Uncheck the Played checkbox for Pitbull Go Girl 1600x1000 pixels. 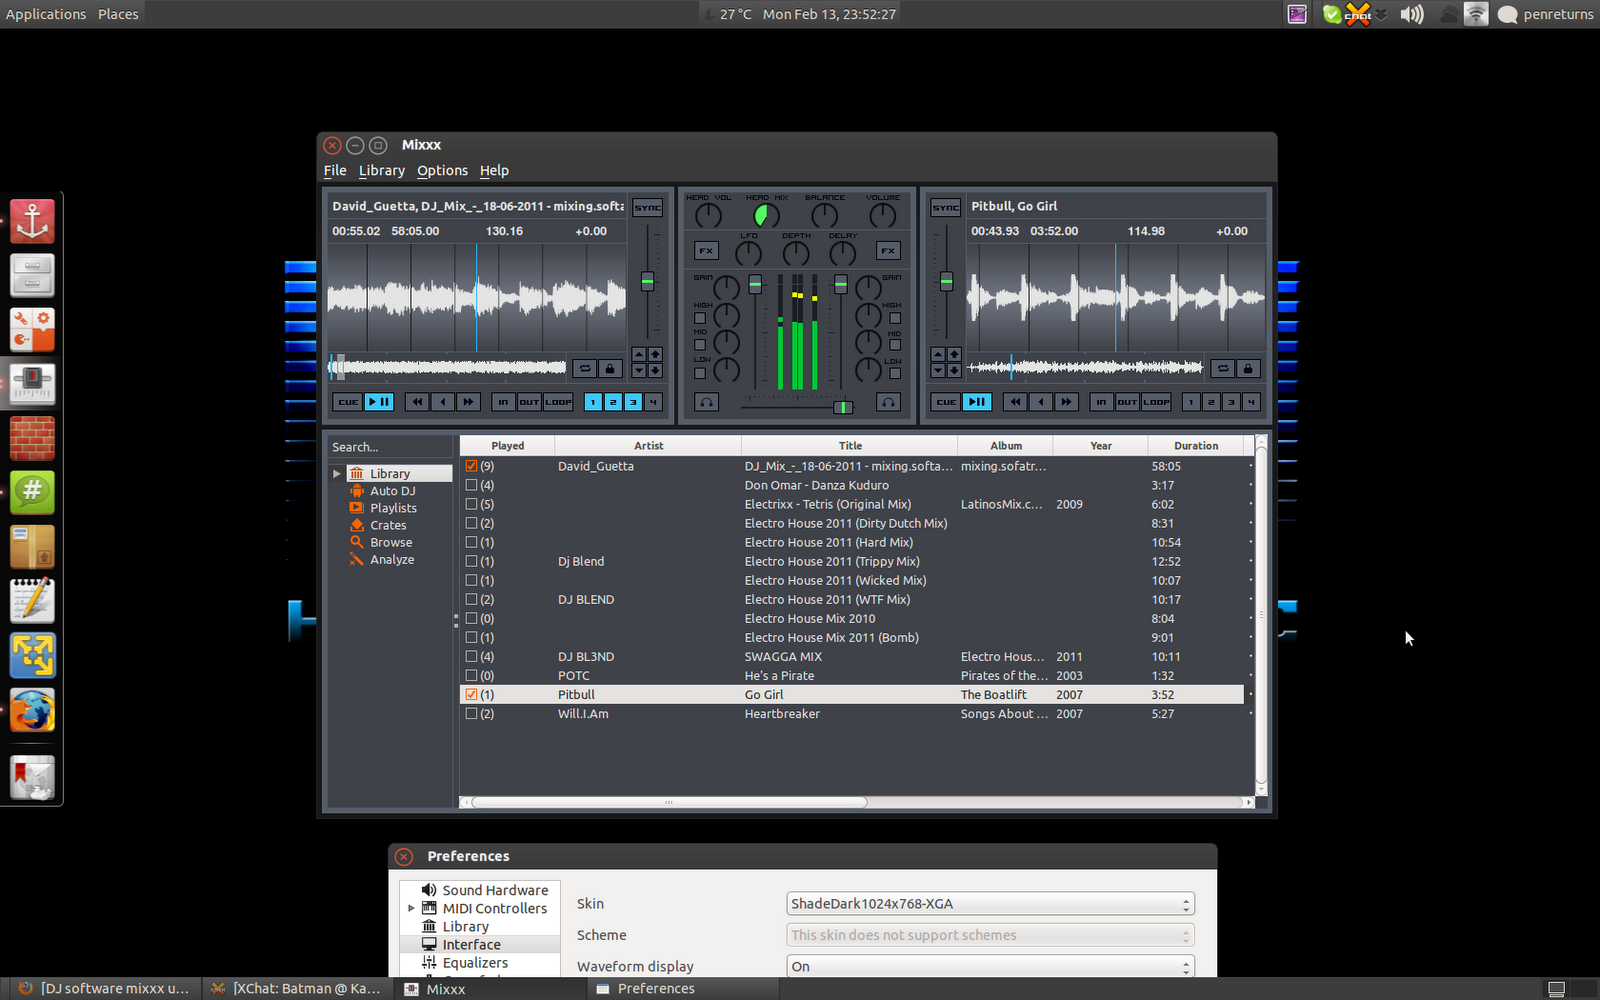[x=471, y=694]
